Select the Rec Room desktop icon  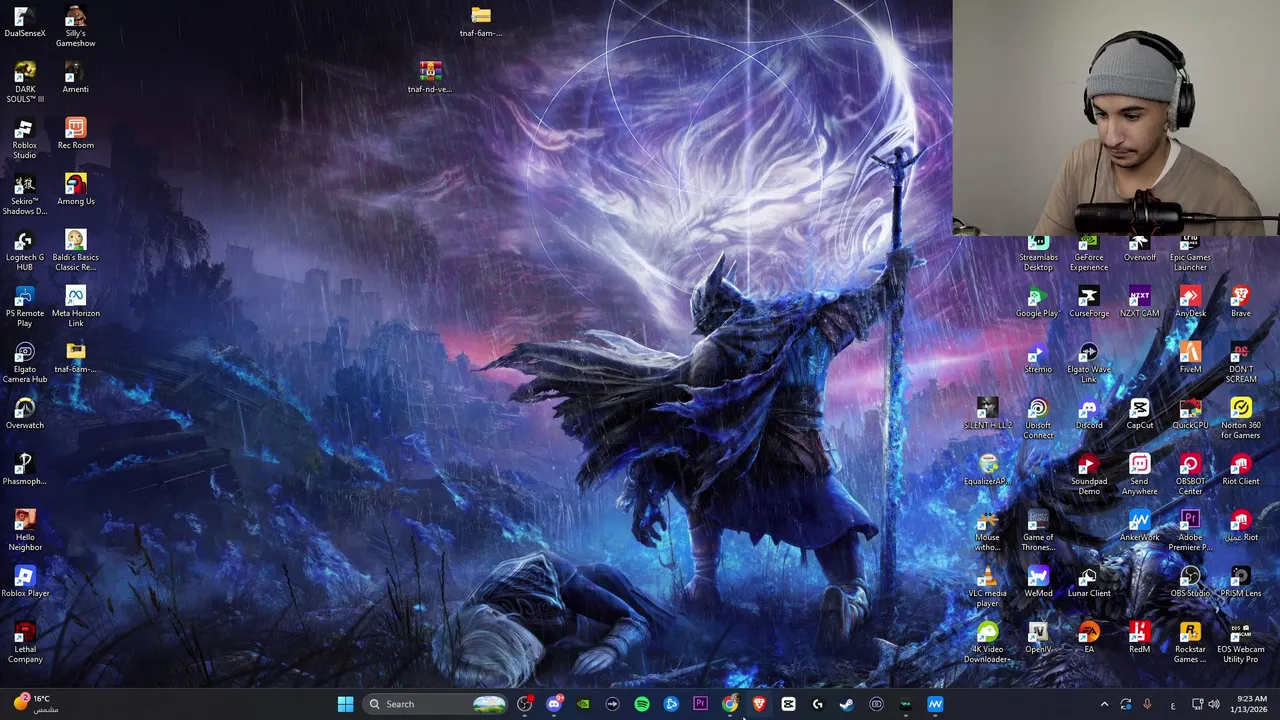[75, 134]
